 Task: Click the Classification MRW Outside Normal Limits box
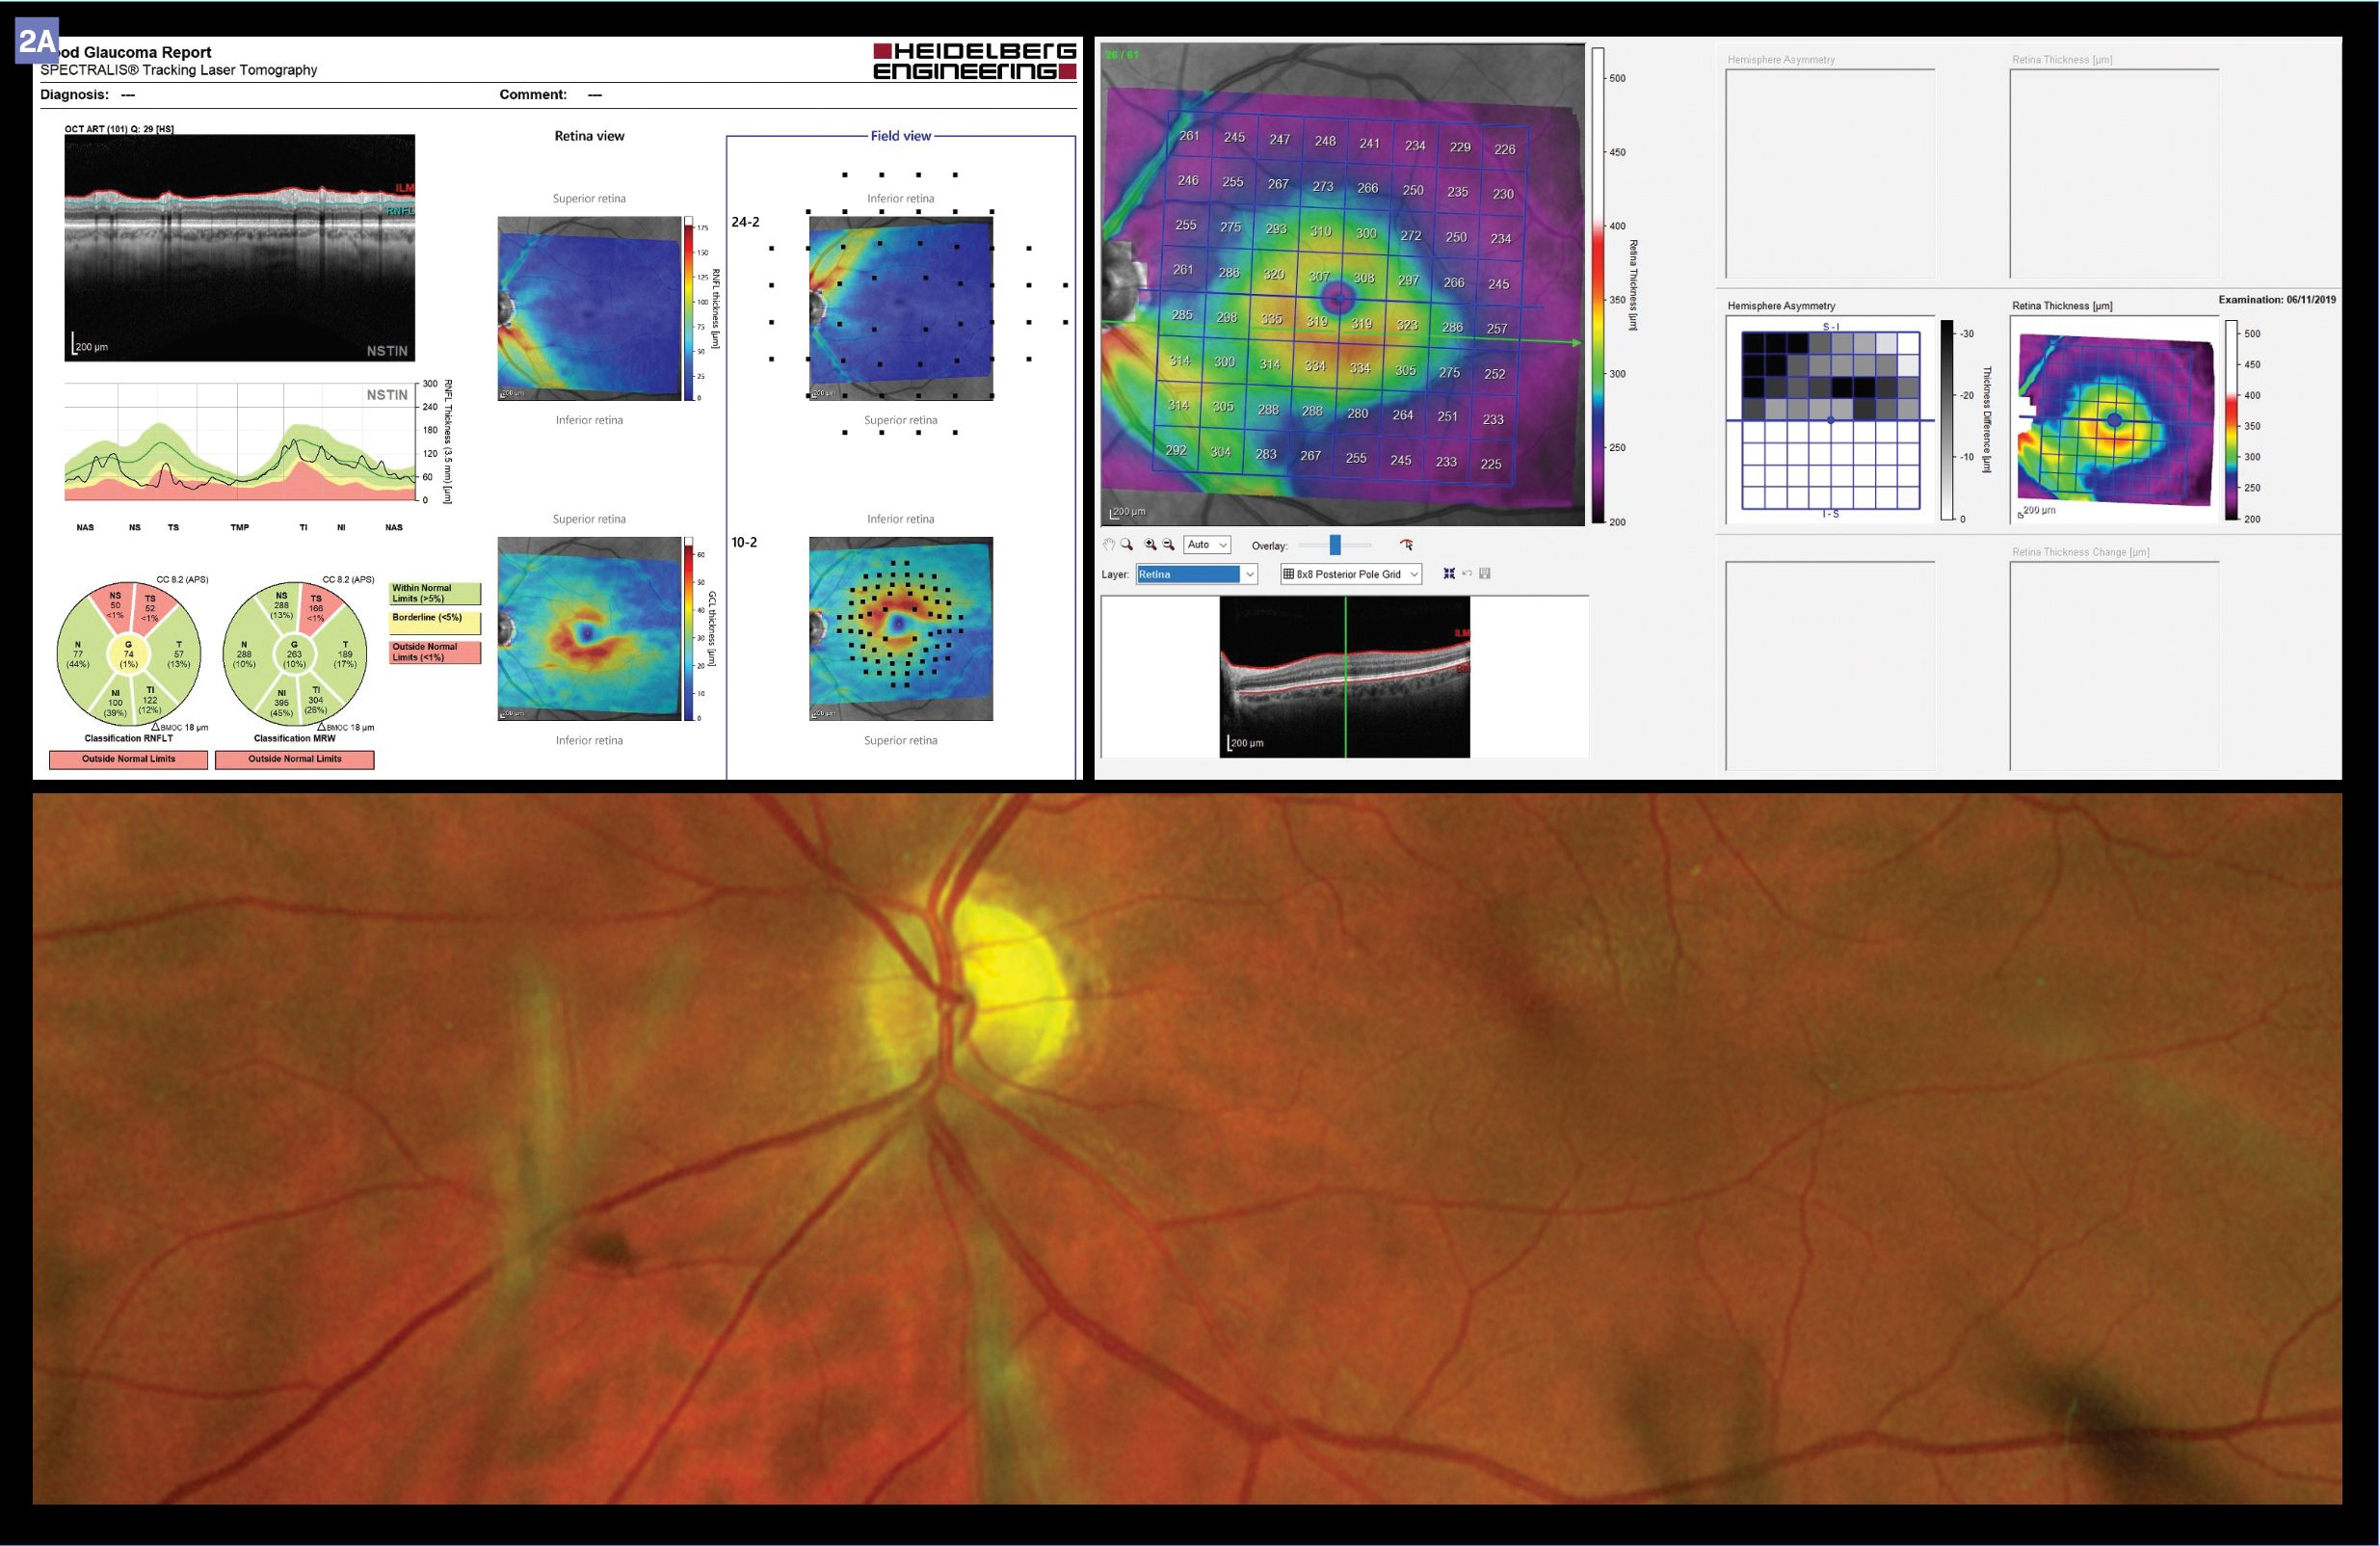[295, 760]
